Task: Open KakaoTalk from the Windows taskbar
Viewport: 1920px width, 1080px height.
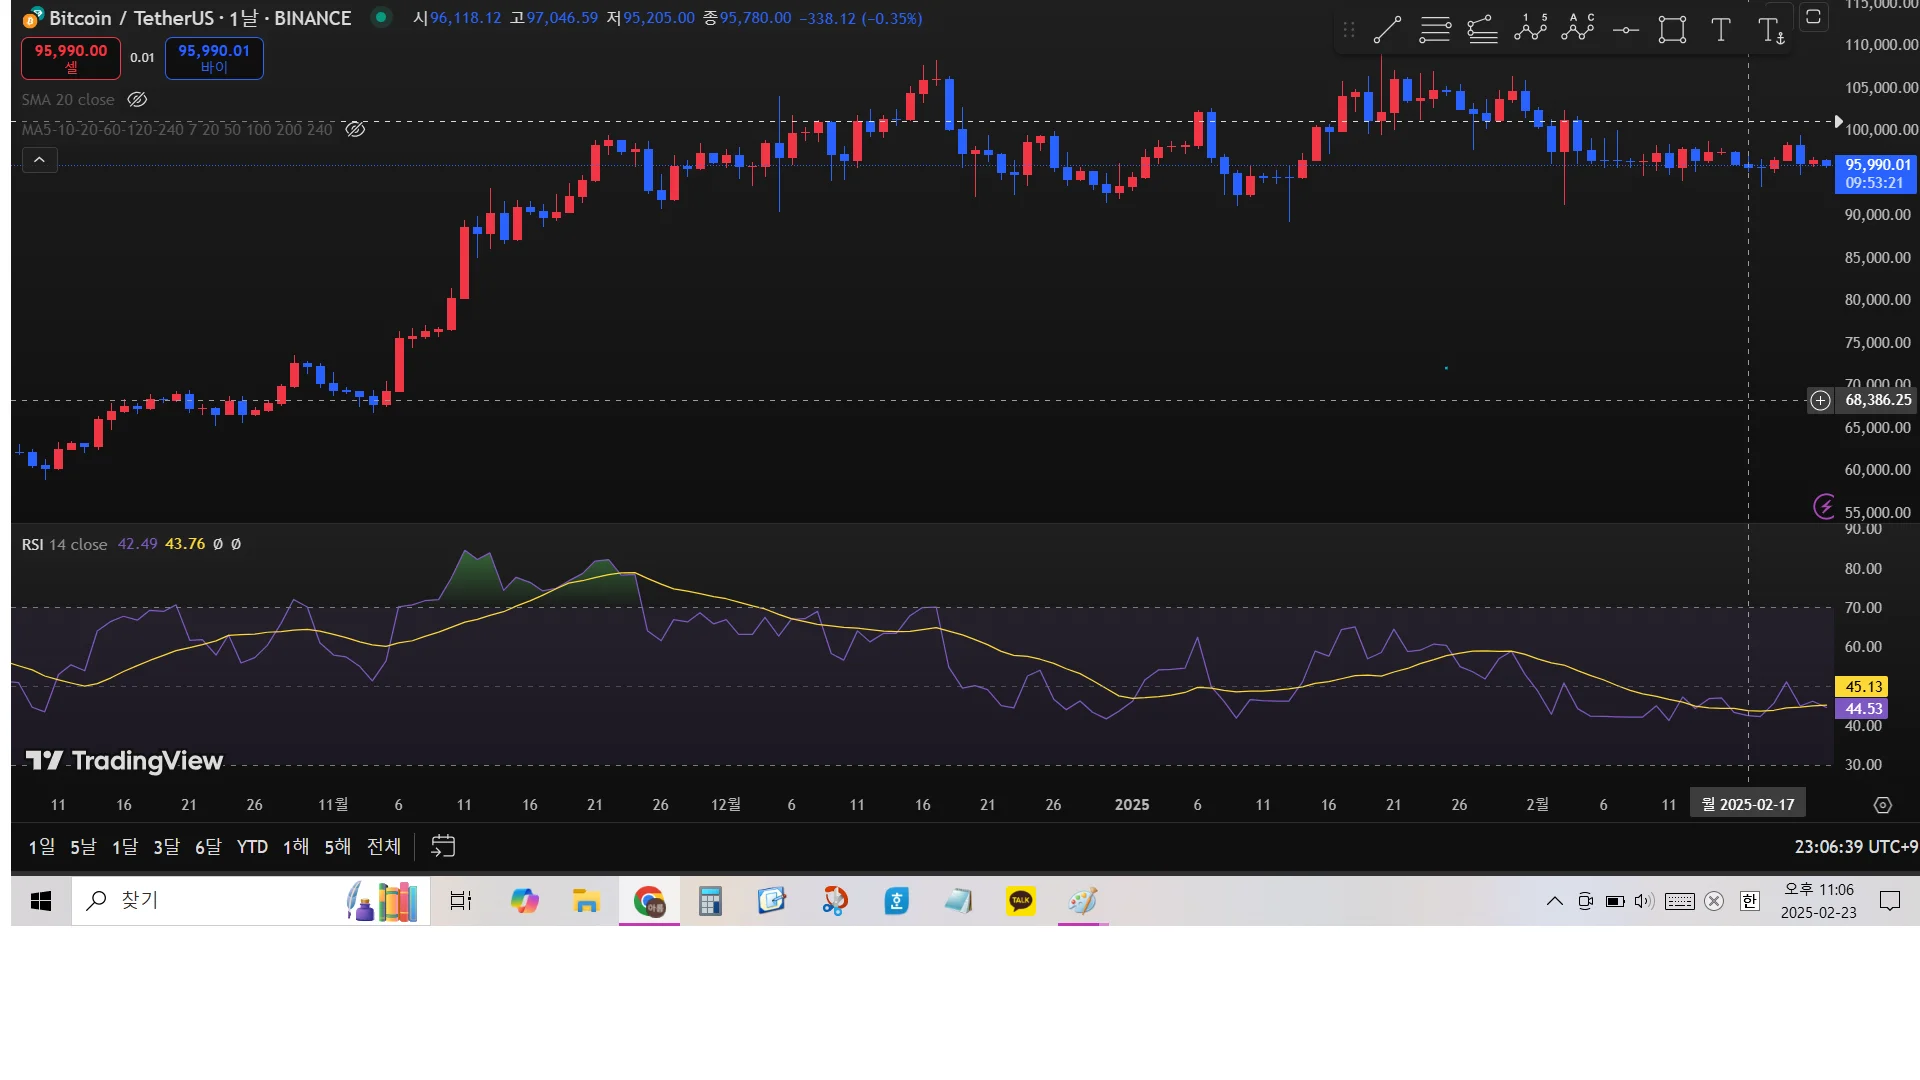Action: [x=1020, y=901]
